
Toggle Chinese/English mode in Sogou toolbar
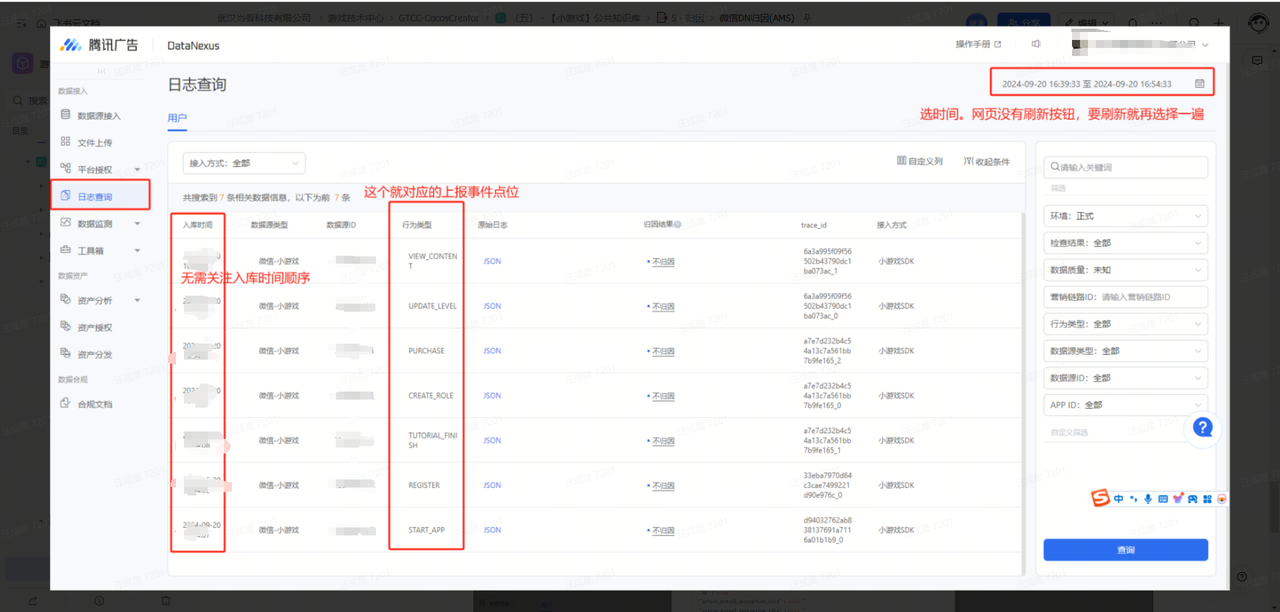pos(1119,498)
